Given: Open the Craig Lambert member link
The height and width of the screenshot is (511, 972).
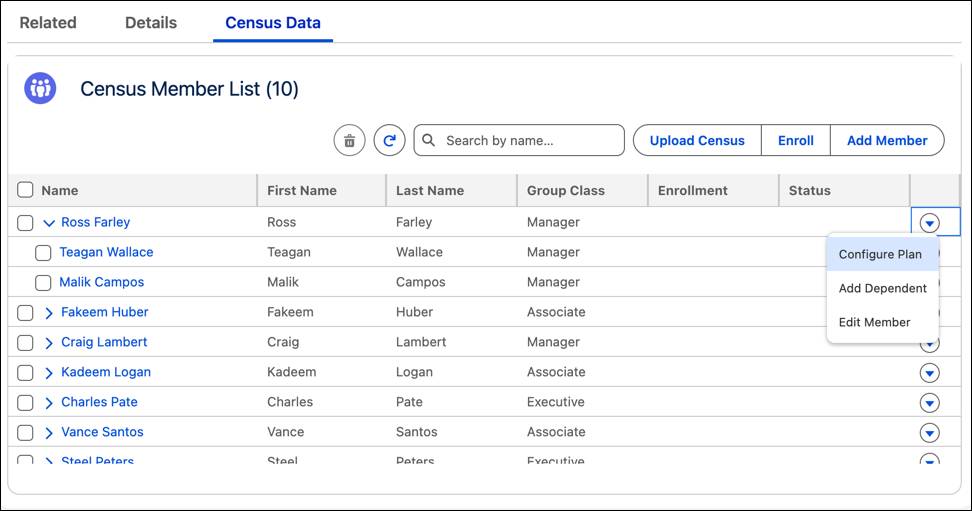Looking at the screenshot, I should click(x=104, y=342).
